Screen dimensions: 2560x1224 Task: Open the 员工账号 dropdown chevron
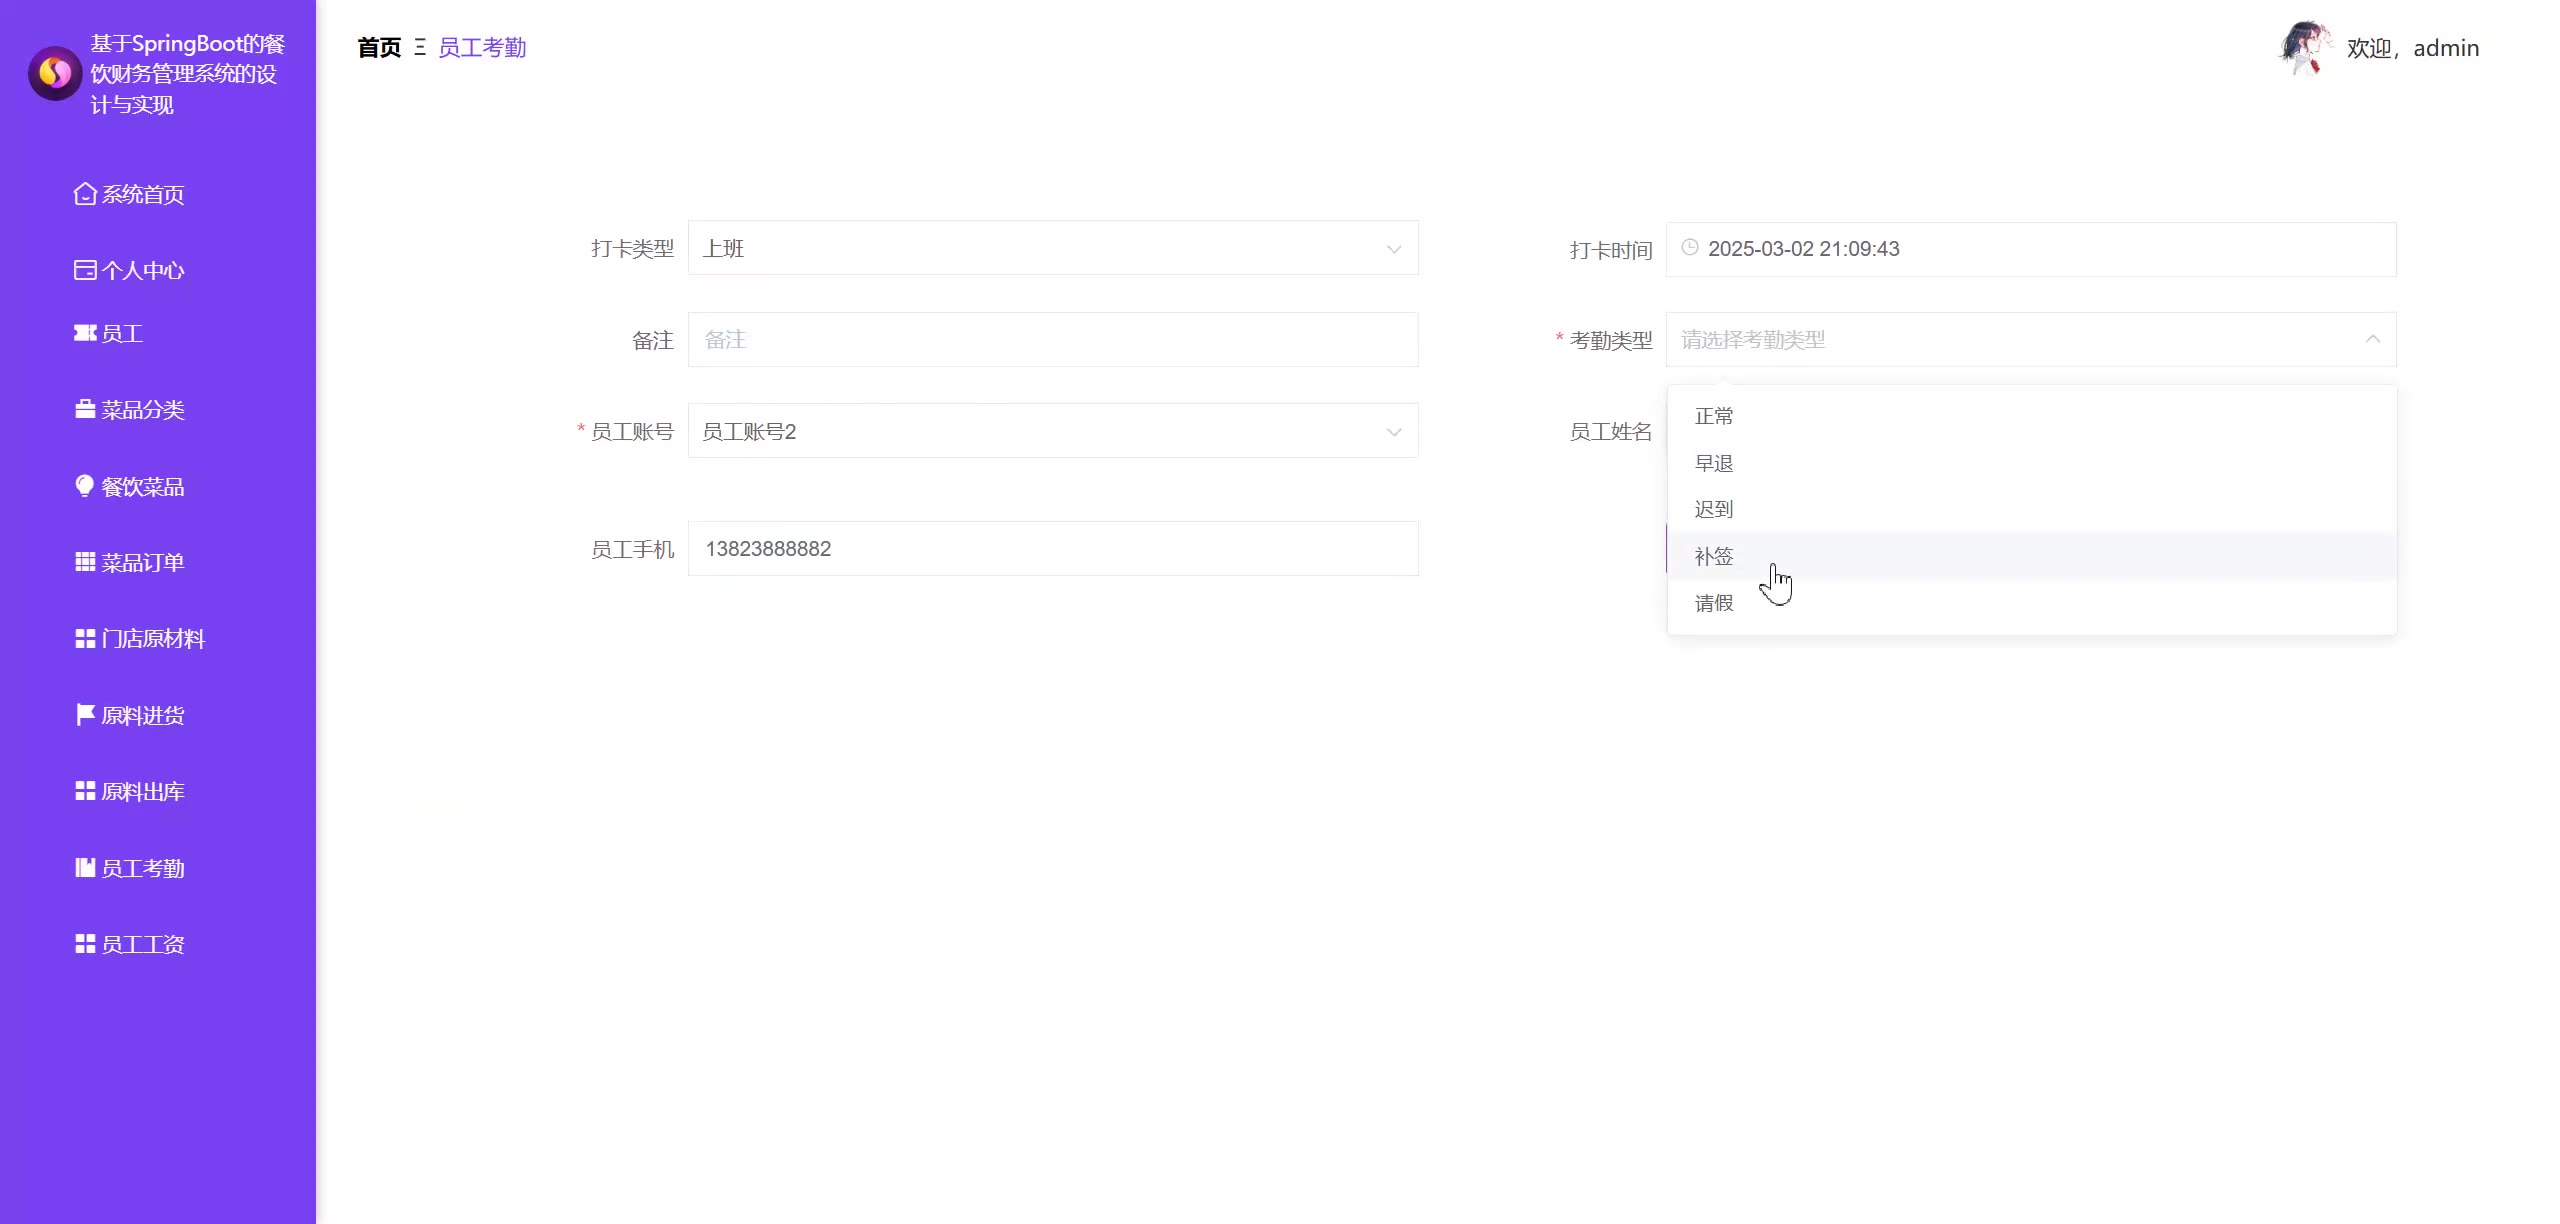1394,432
